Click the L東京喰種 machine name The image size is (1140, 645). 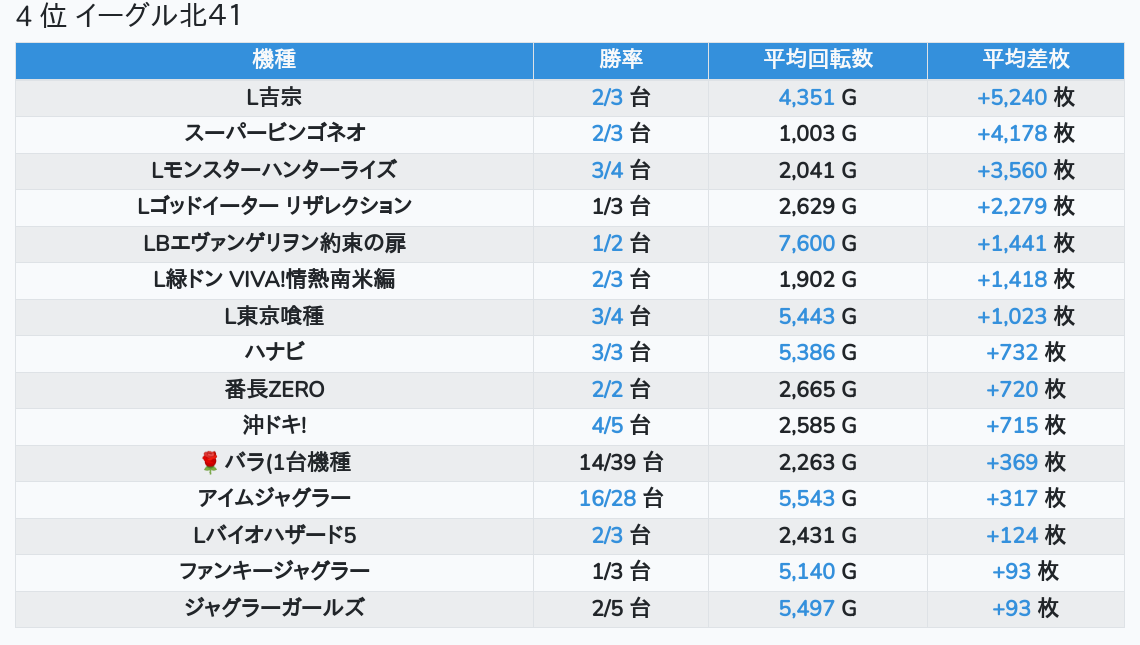[x=274, y=316]
